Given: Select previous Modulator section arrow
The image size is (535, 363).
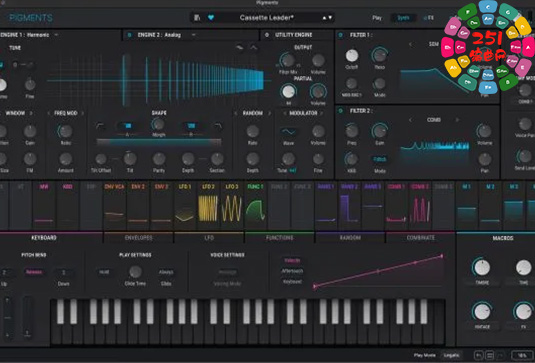Looking at the screenshot, I should click(285, 113).
